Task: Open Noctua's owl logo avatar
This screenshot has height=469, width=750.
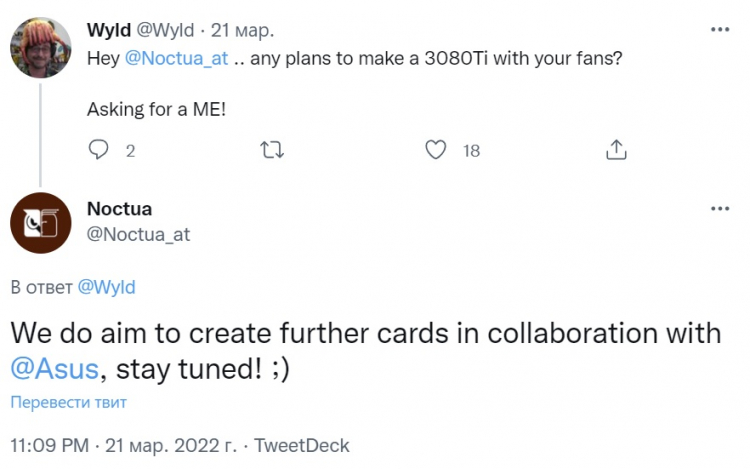Action: click(x=39, y=222)
